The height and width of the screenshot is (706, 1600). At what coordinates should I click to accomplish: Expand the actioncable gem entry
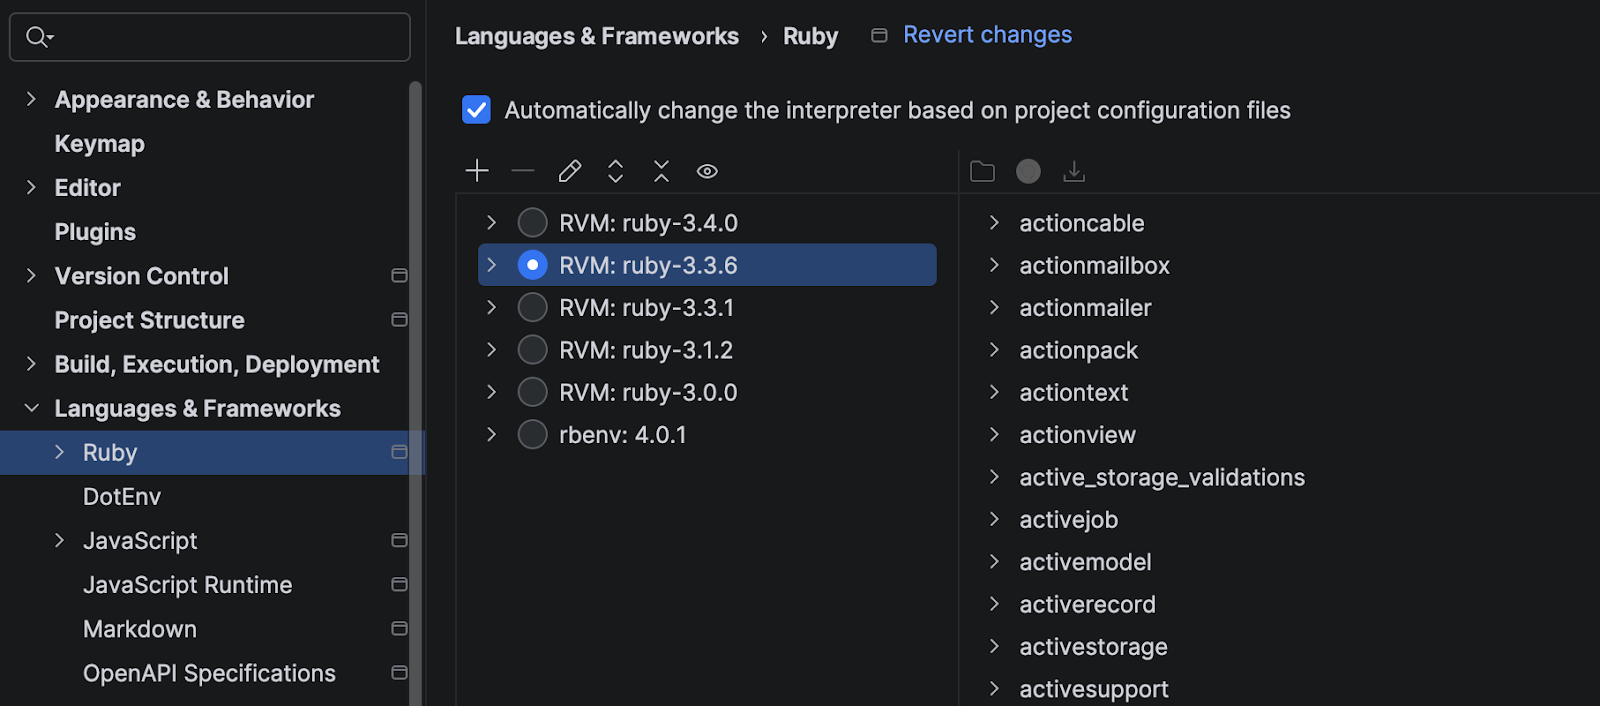click(x=994, y=223)
